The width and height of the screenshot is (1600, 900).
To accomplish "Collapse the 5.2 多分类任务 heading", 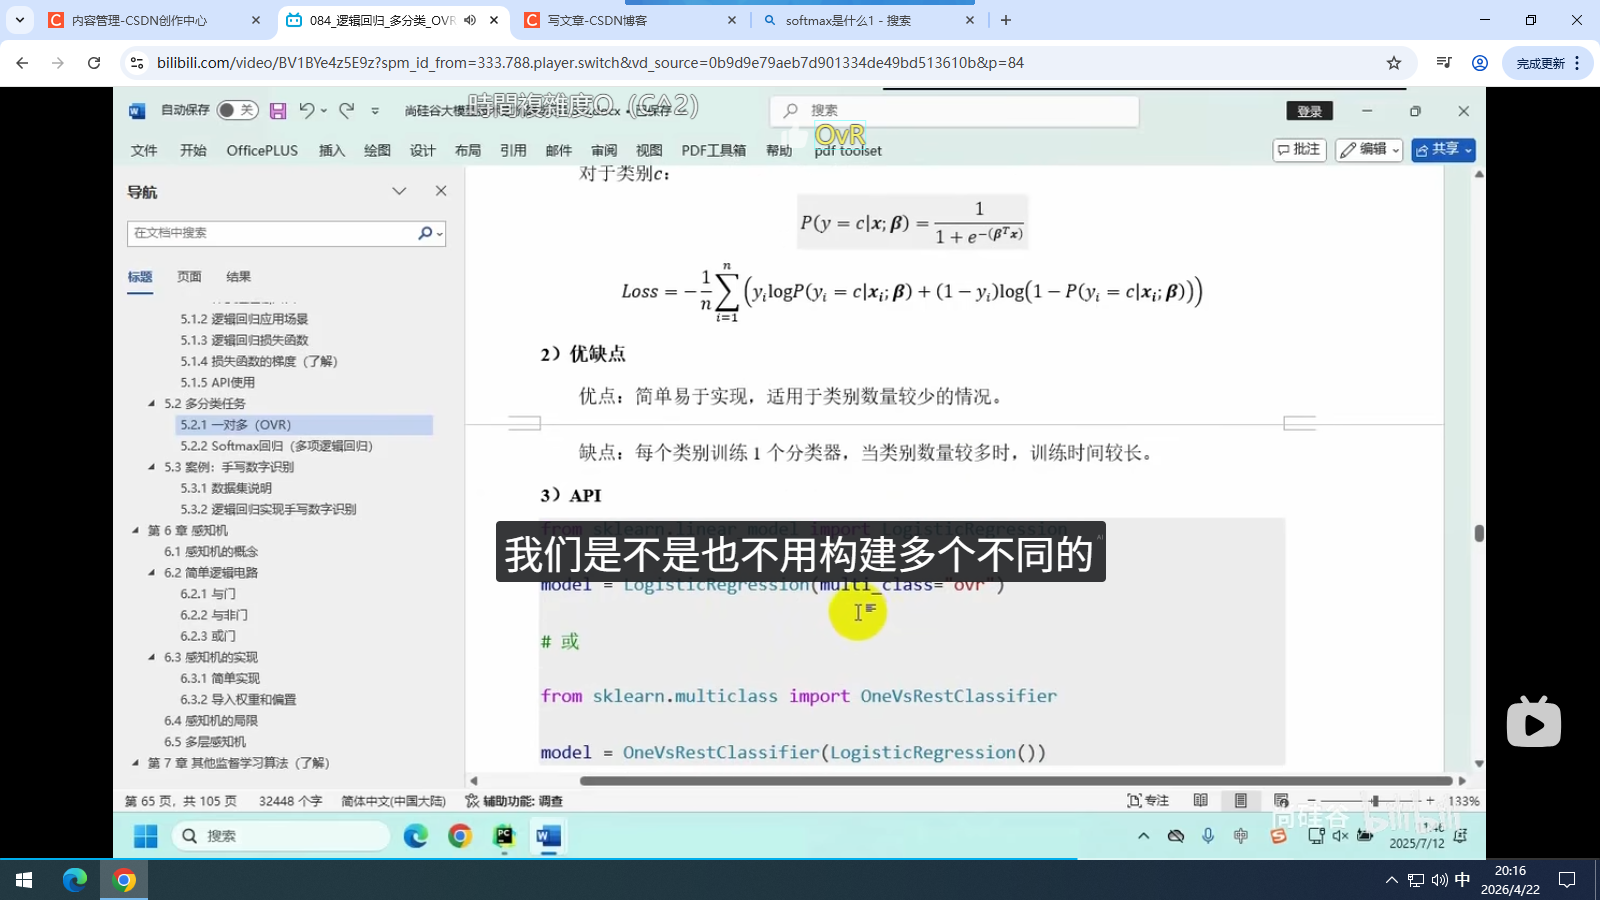I will 152,404.
